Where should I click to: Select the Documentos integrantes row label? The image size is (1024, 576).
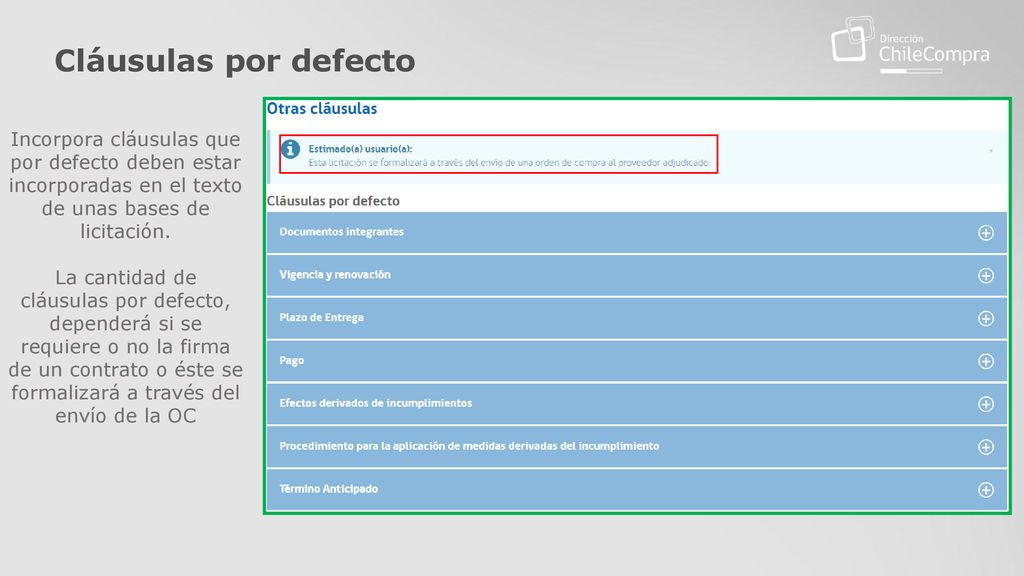(342, 232)
